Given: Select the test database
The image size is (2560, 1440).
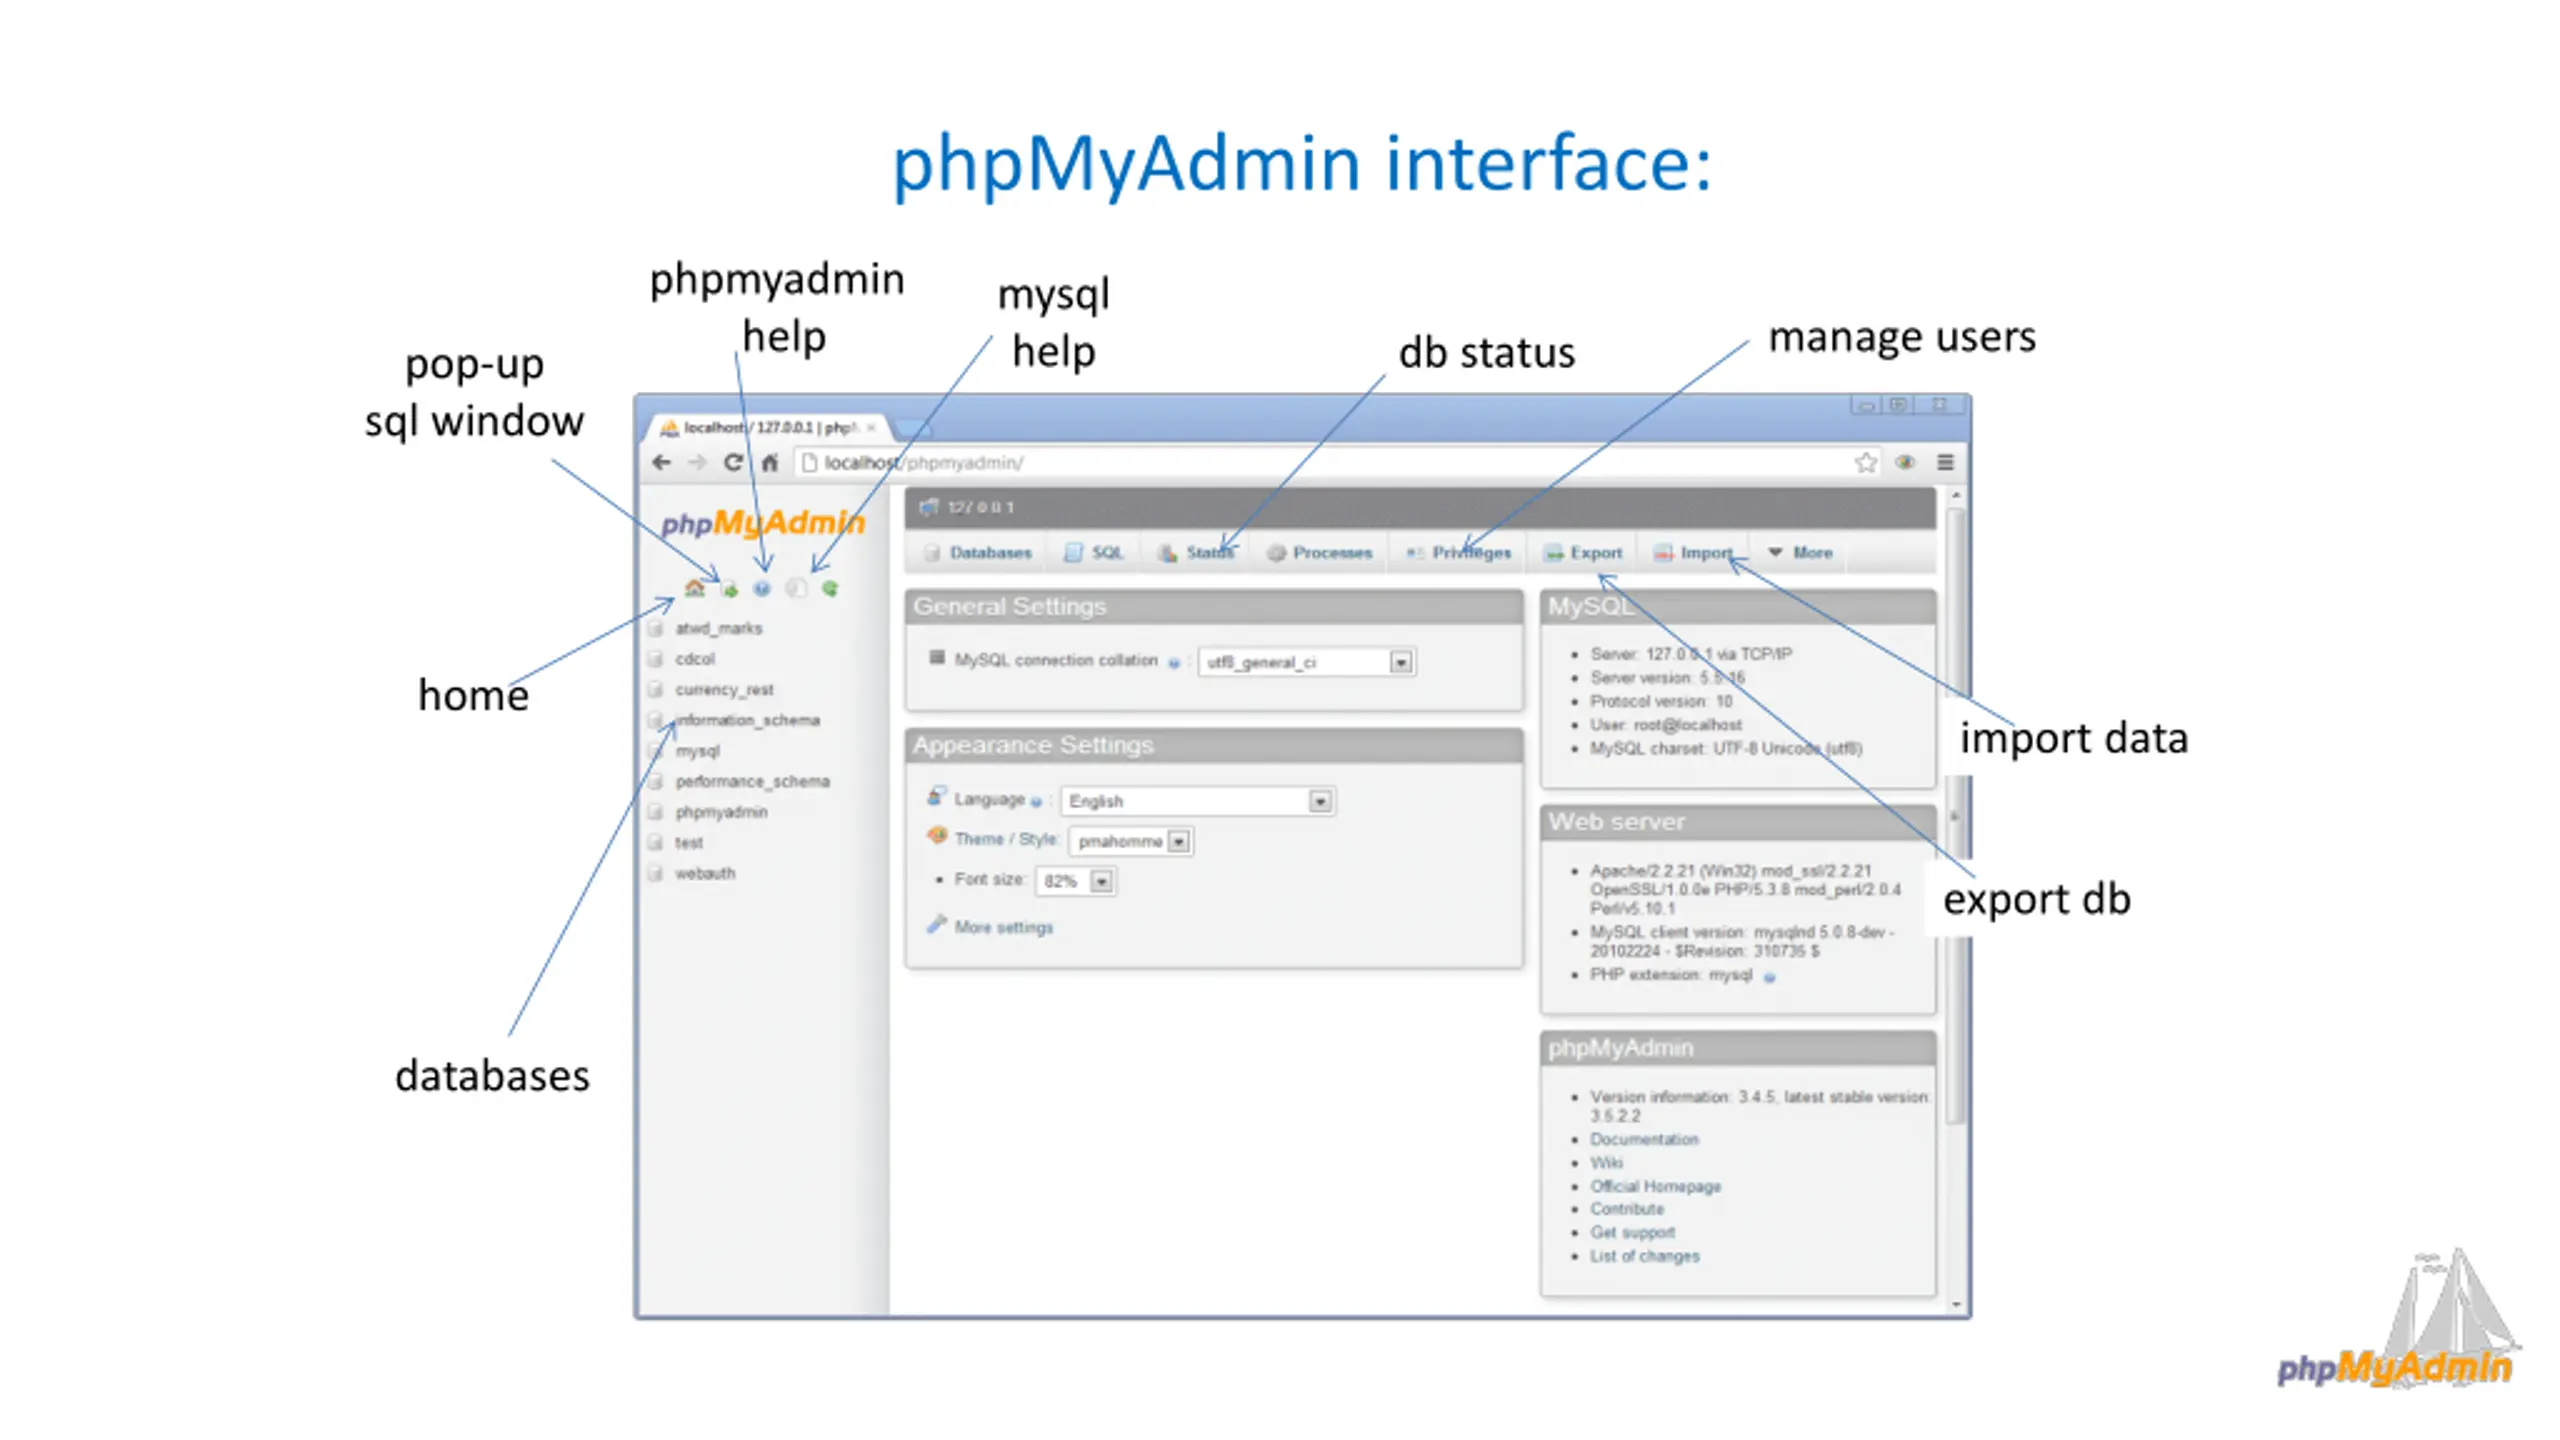Looking at the screenshot, I should [x=688, y=843].
